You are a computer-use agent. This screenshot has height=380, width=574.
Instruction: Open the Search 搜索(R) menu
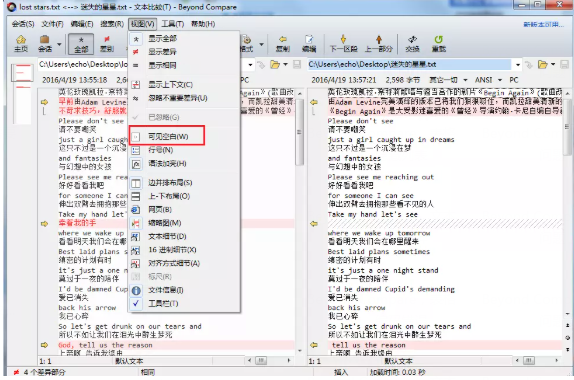pos(112,24)
